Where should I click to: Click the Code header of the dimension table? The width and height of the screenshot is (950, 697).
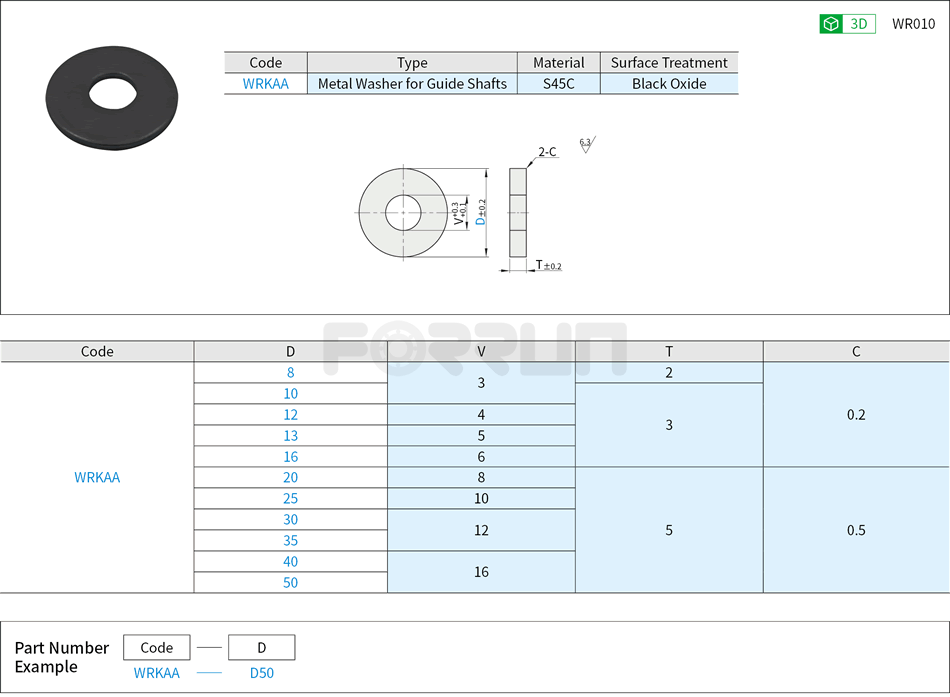click(97, 351)
